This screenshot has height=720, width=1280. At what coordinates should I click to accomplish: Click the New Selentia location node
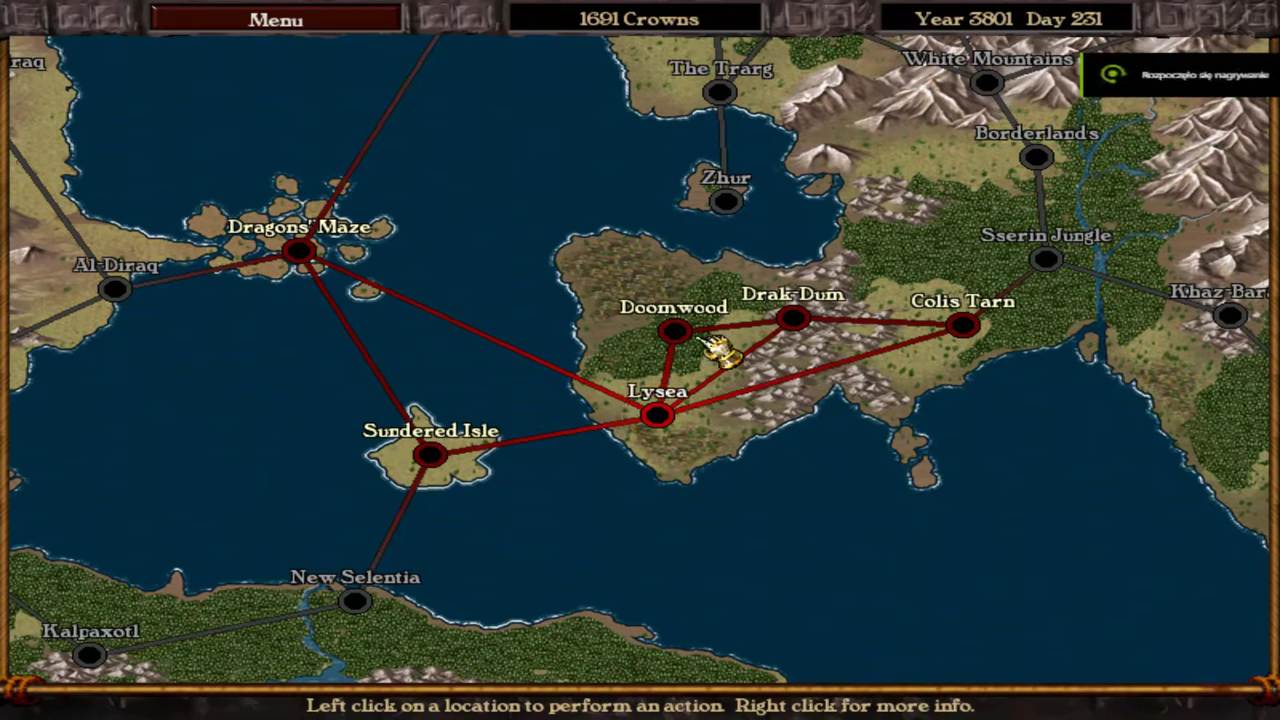click(x=354, y=601)
